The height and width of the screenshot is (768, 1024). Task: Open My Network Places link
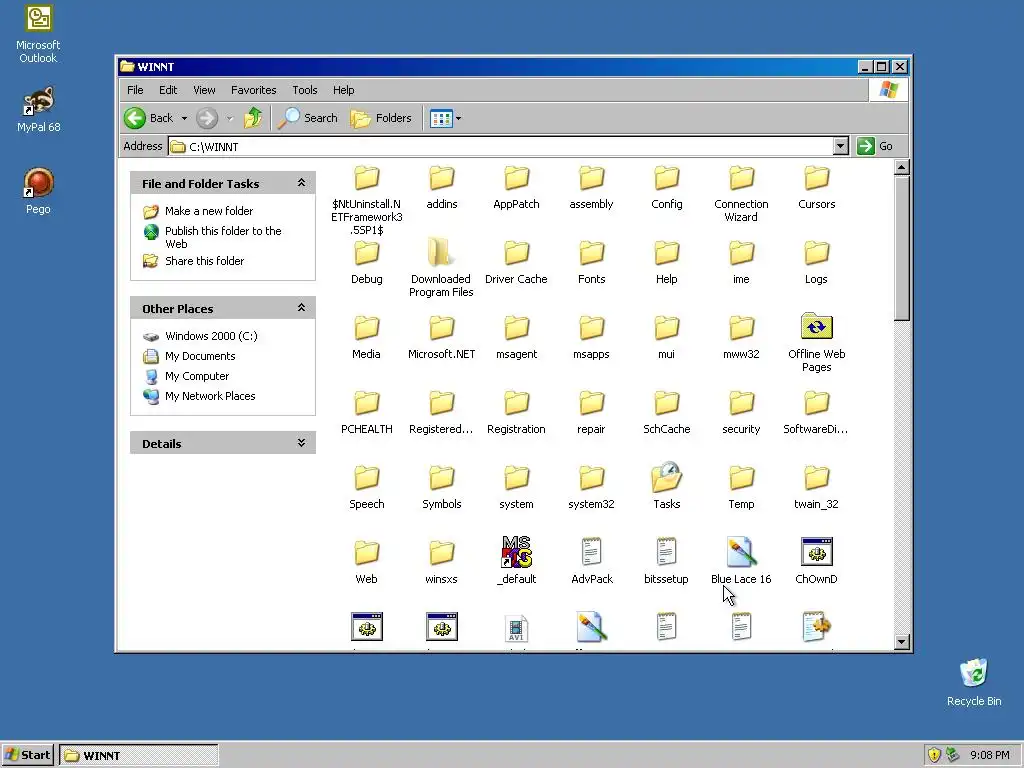click(210, 396)
